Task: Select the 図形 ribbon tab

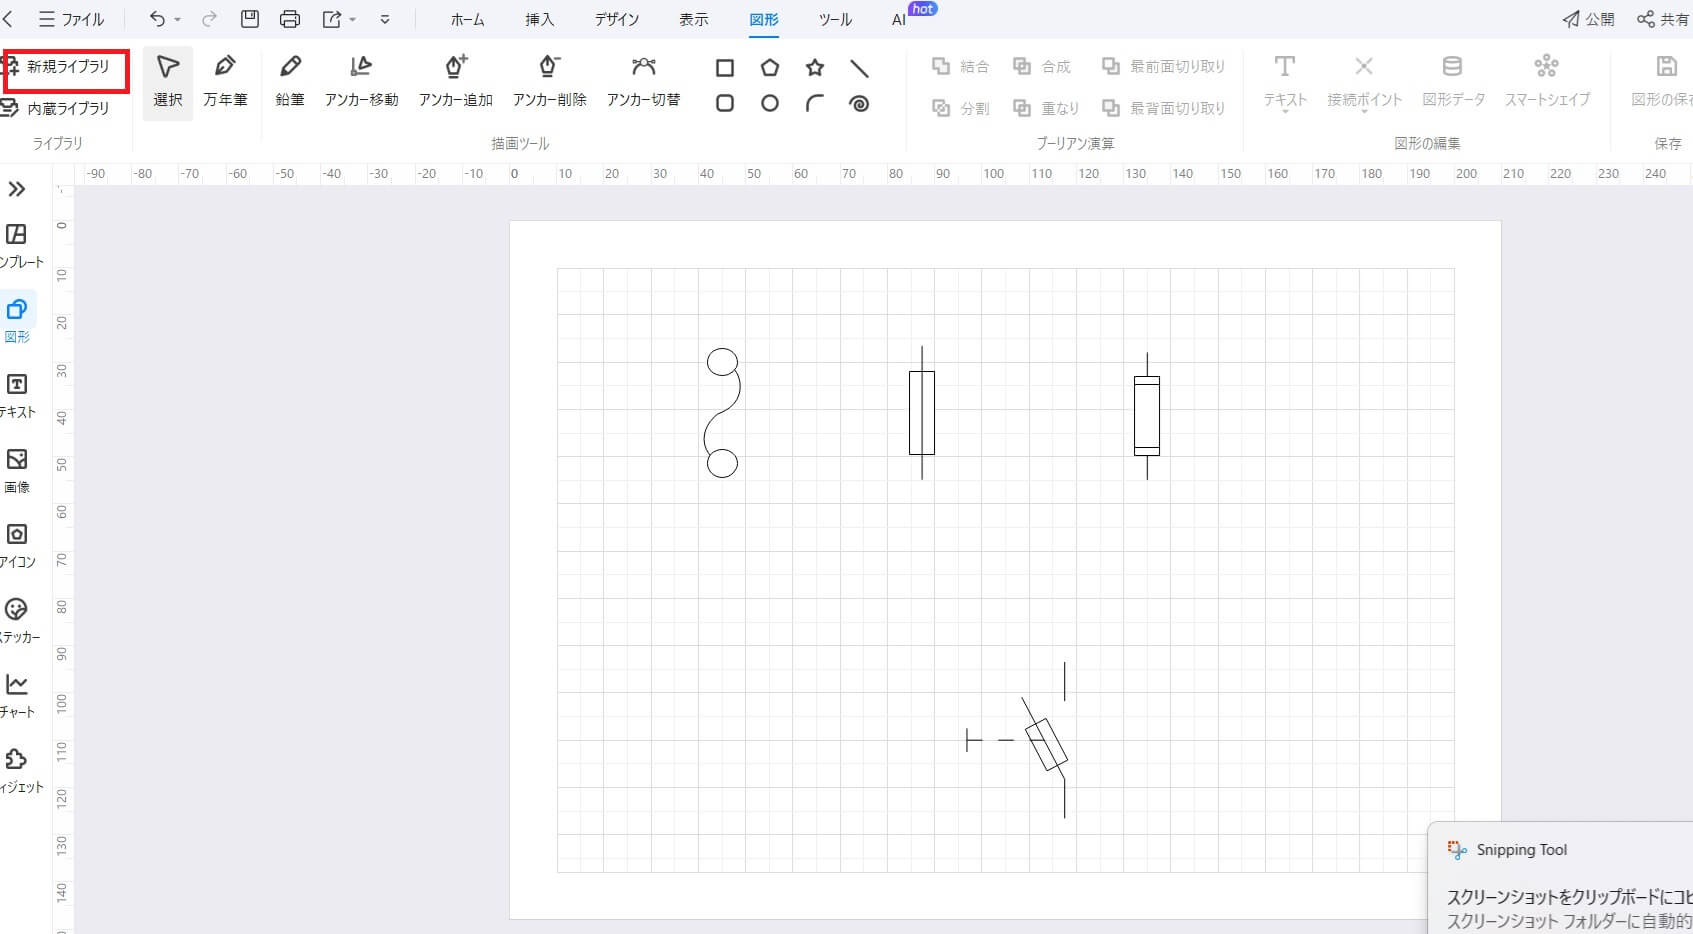Action: [x=764, y=19]
